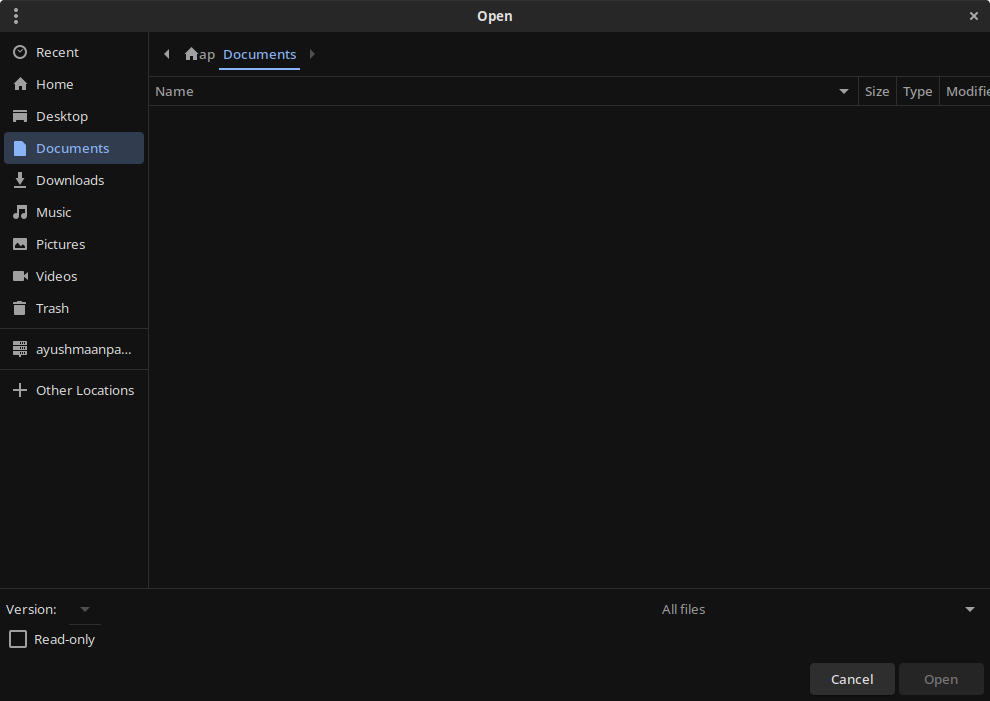The image size is (990, 701).
Task: Browse Other Locations
Action: tap(74, 390)
